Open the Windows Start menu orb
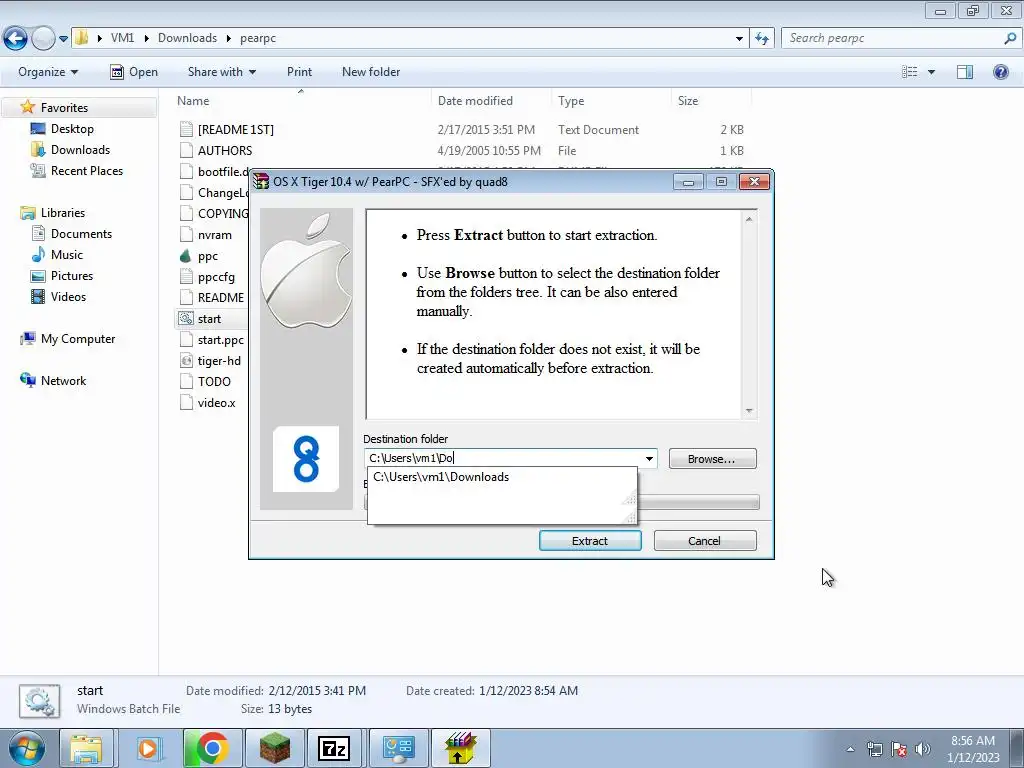 (27, 748)
